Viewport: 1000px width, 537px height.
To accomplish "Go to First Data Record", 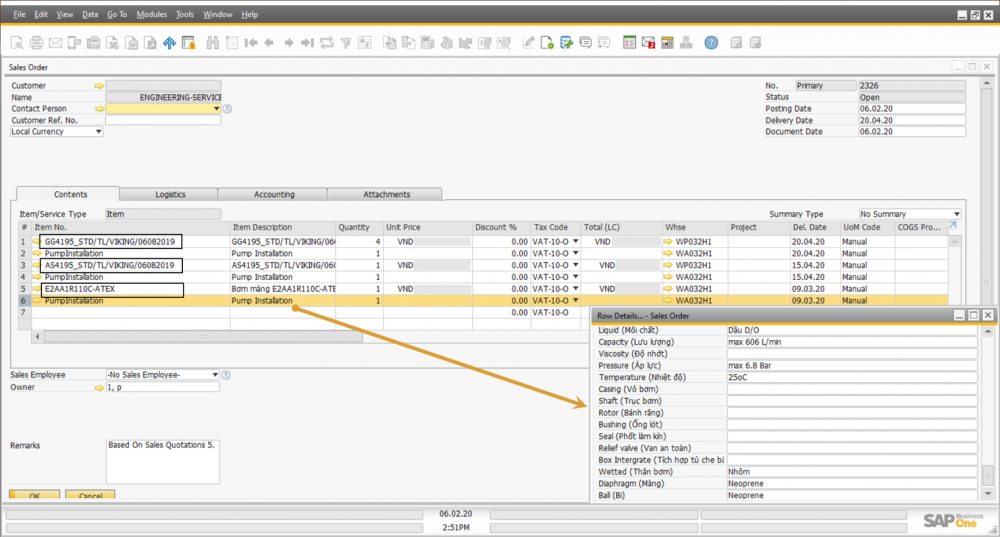I will click(251, 43).
